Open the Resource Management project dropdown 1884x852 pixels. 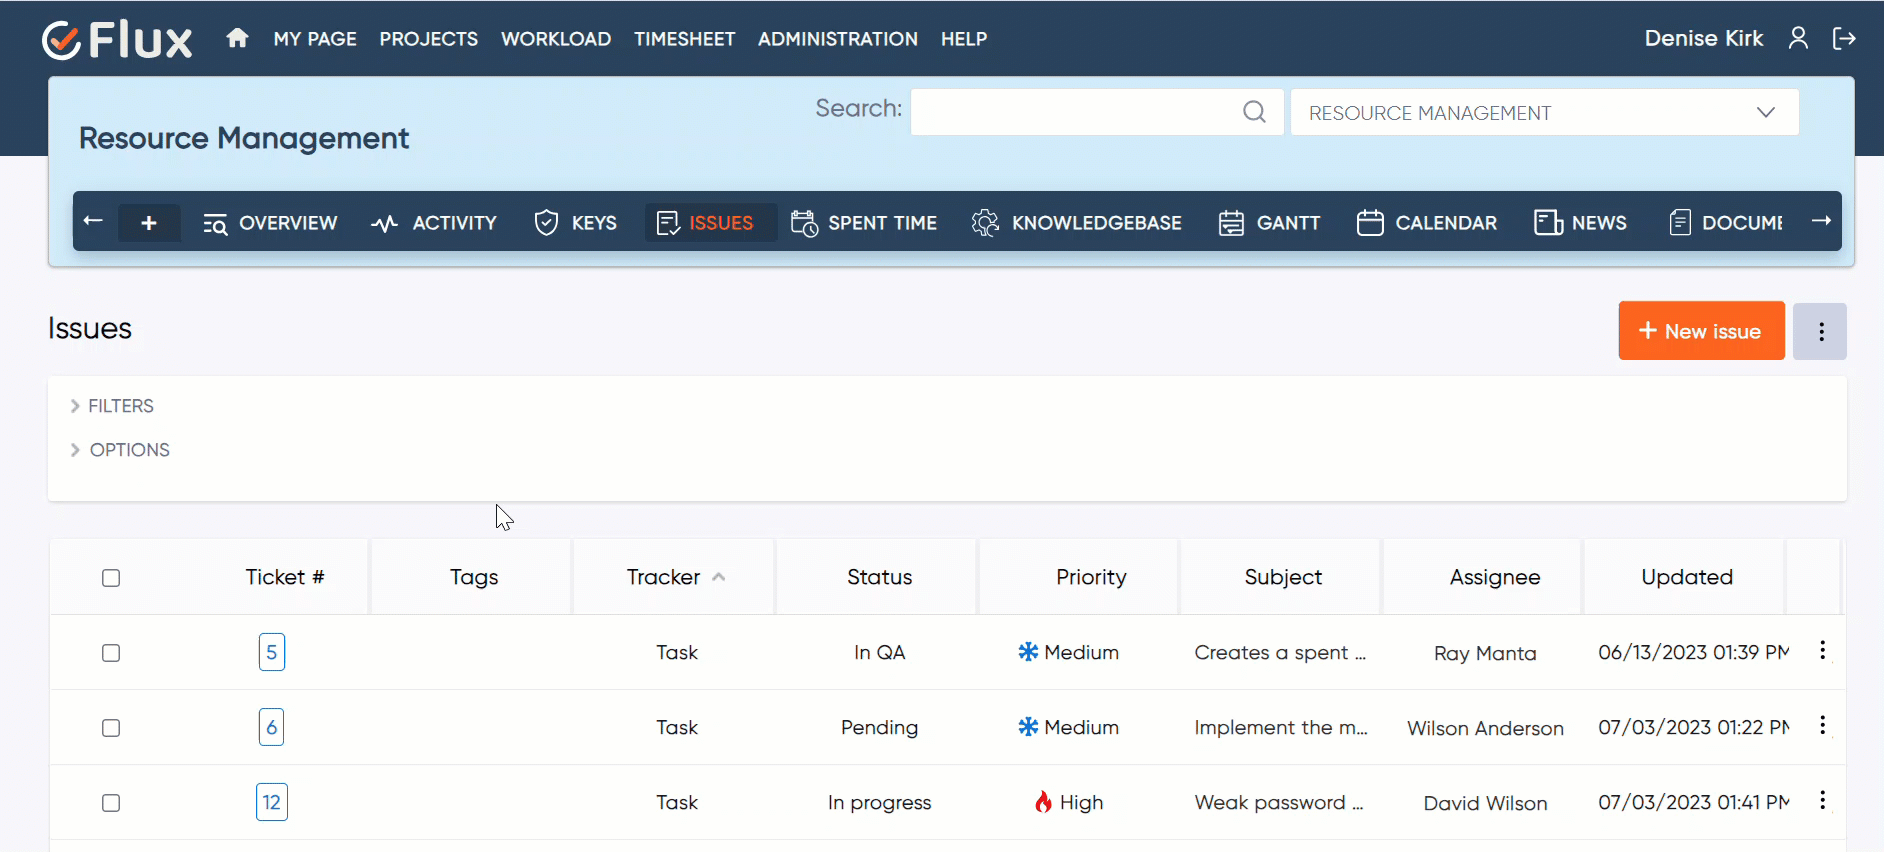pos(1544,112)
